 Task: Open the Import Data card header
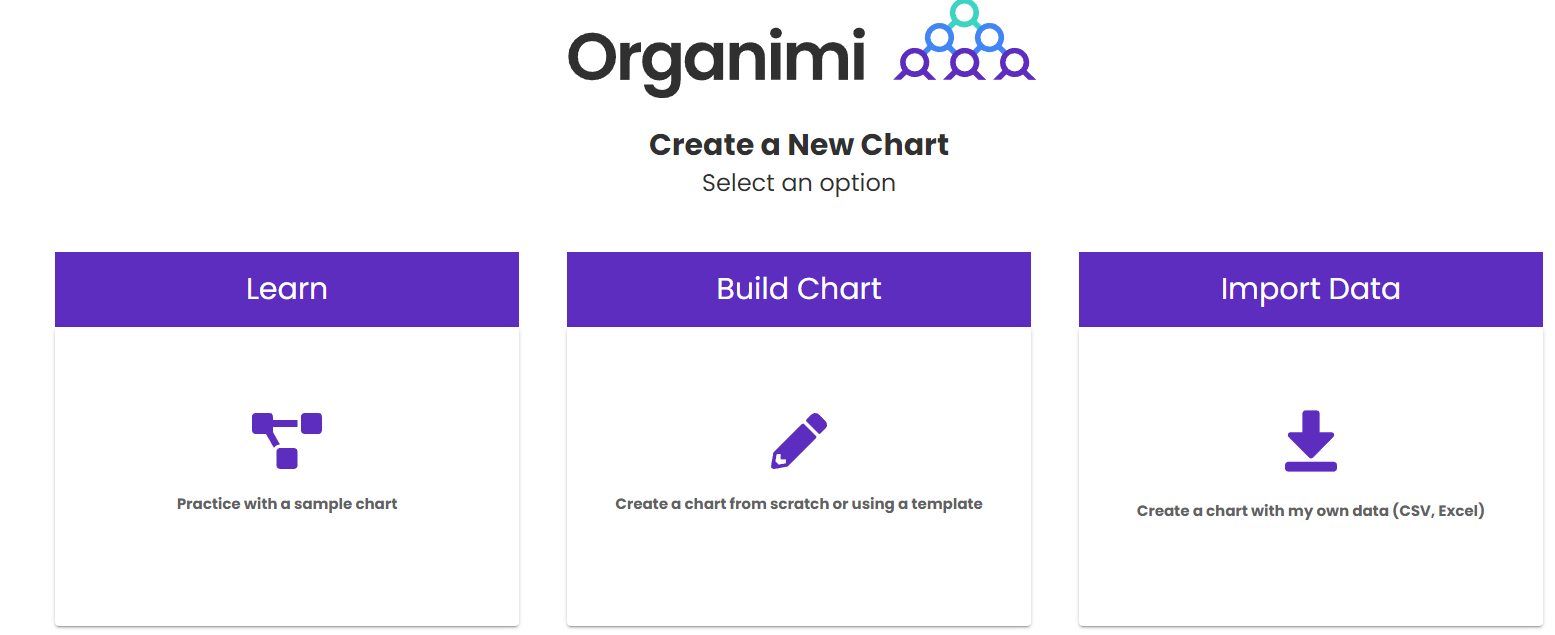[x=1311, y=289]
